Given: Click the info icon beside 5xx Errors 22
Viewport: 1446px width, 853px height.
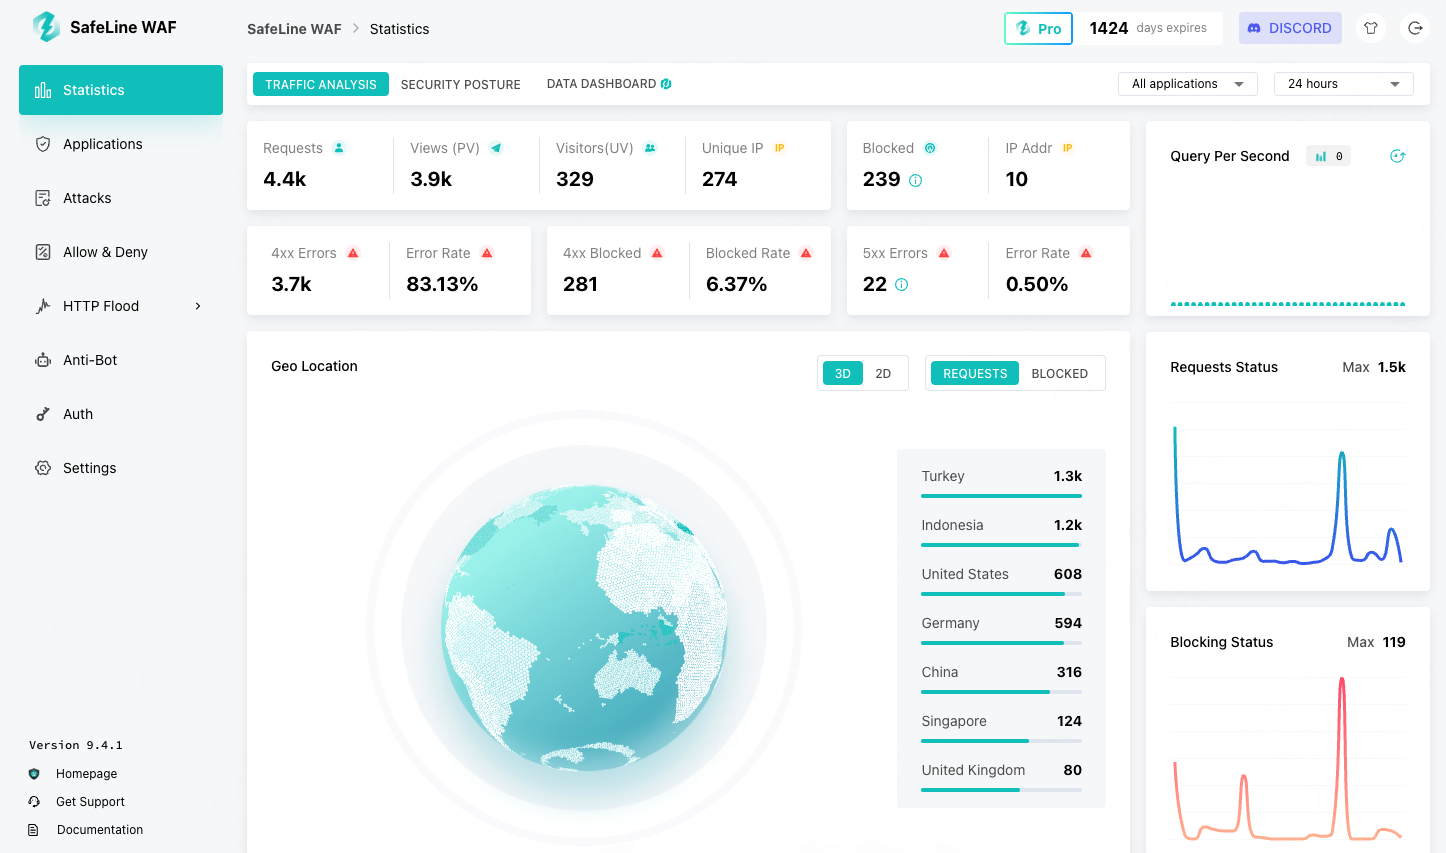Looking at the screenshot, I should [901, 285].
